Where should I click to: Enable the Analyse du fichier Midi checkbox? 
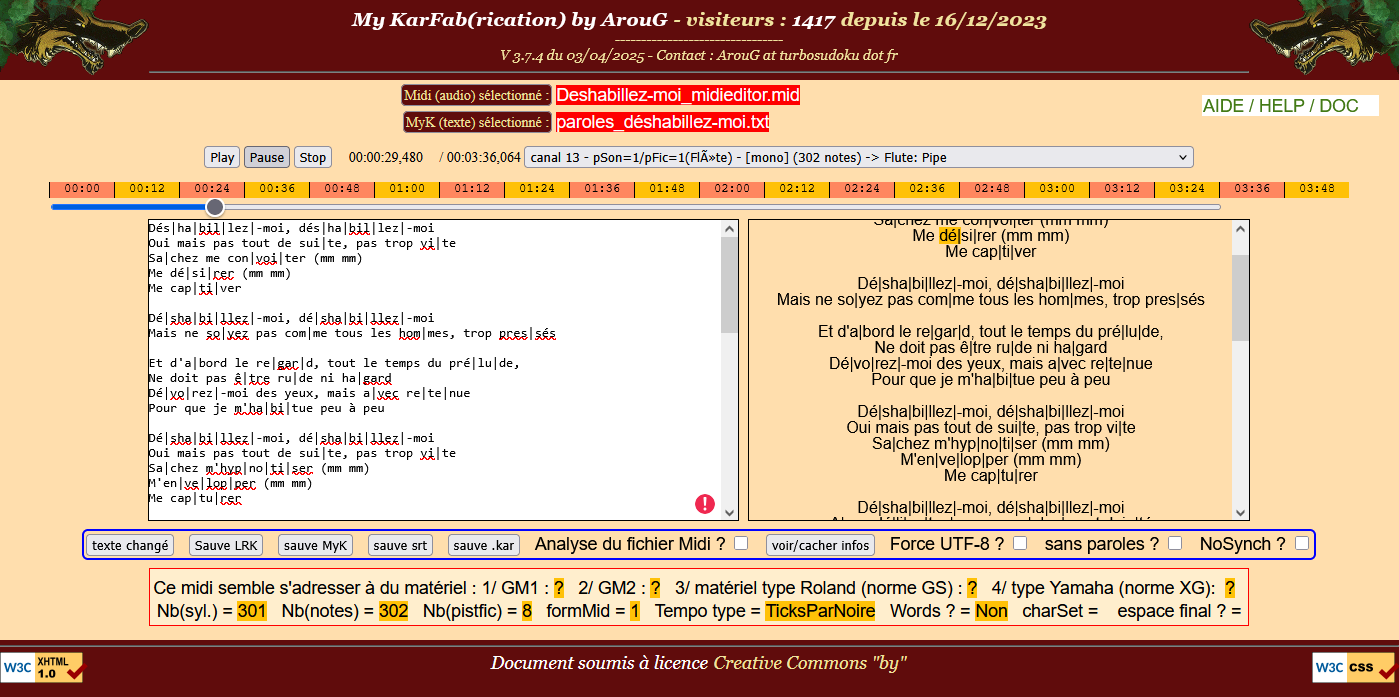pyautogui.click(x=741, y=543)
